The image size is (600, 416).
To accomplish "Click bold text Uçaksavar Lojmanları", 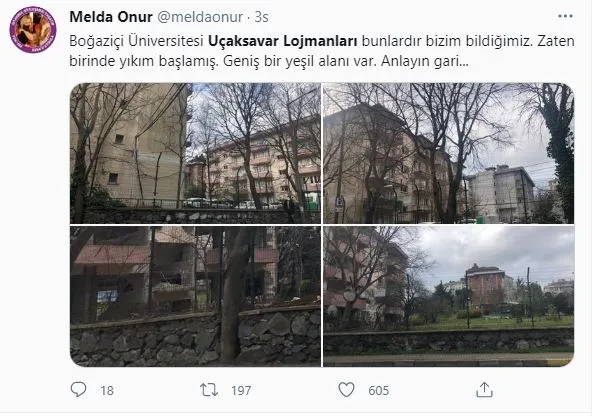I will tap(283, 41).
